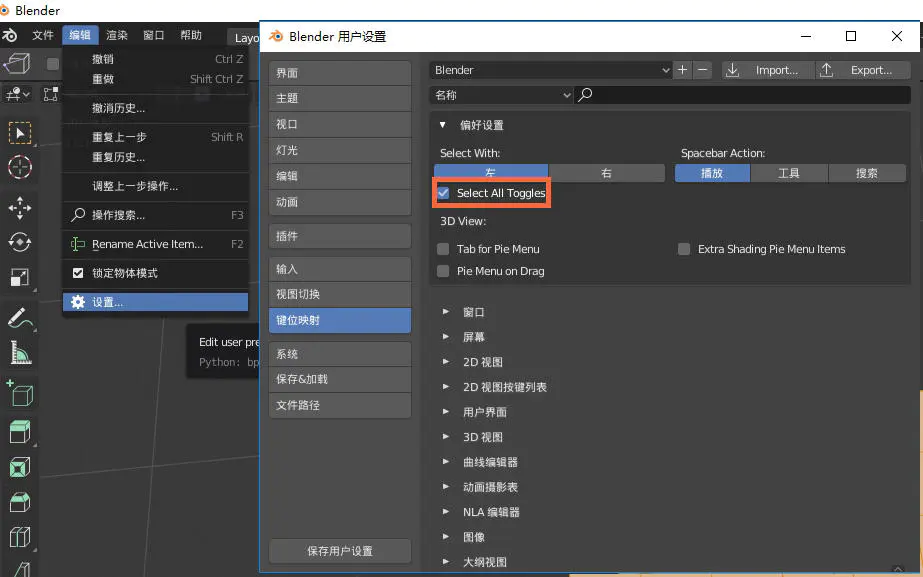Select the Rotate tool
The image size is (923, 577).
(x=19, y=242)
